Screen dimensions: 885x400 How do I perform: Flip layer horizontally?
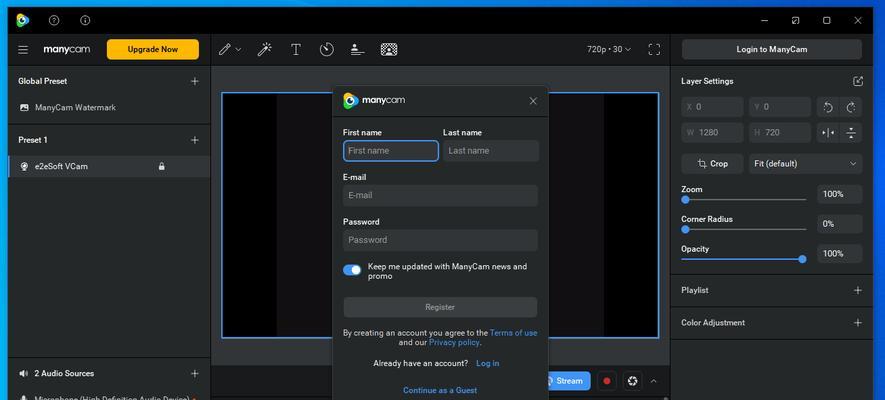(828, 133)
